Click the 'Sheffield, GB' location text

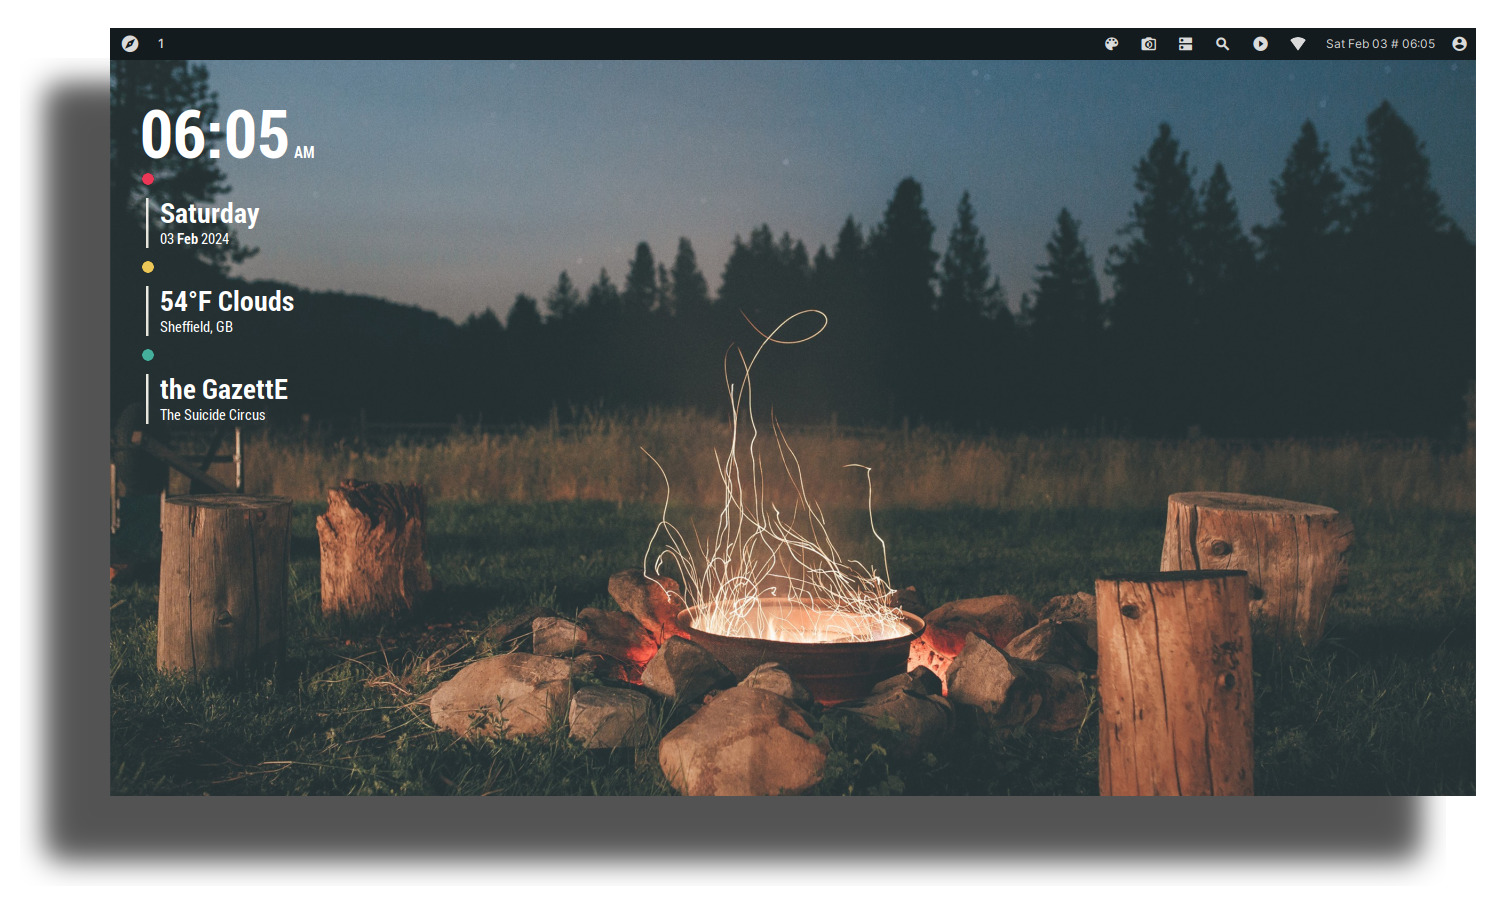coord(196,327)
